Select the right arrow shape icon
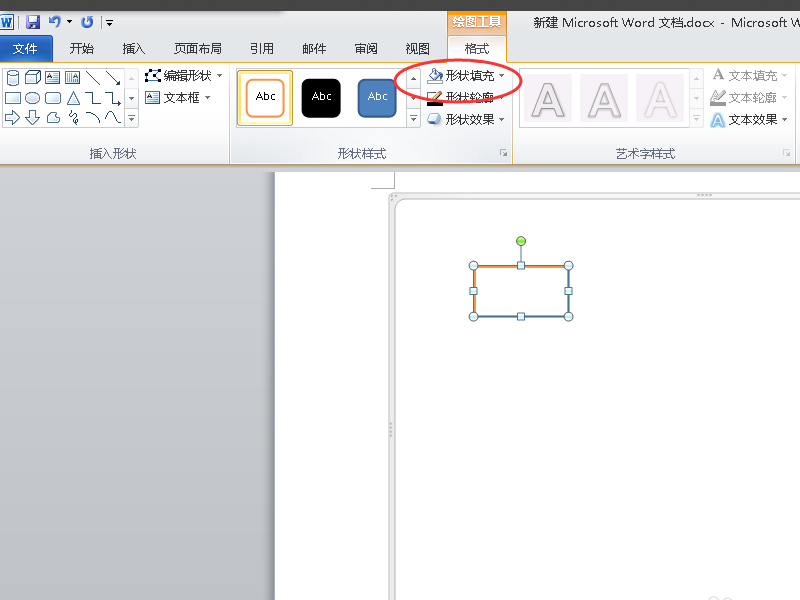 click(12, 118)
